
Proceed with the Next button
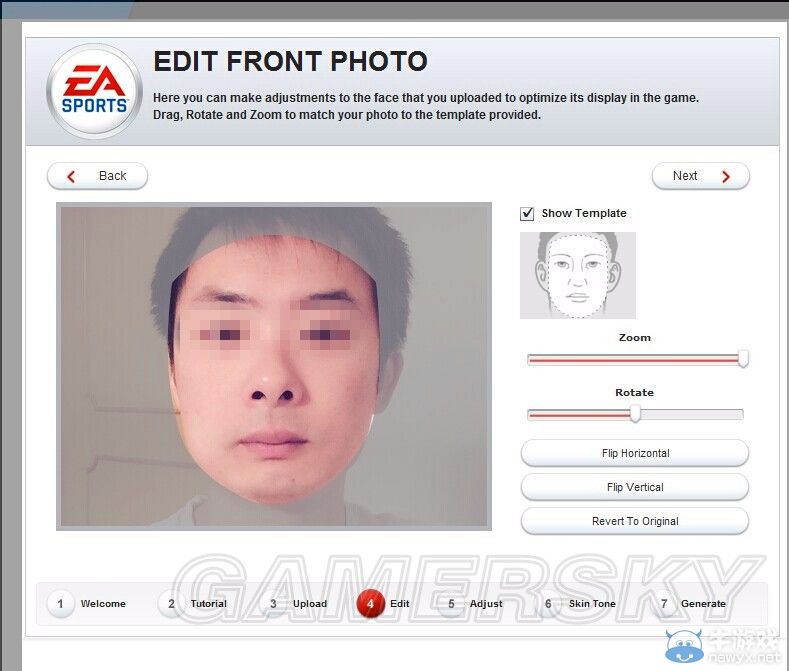tap(700, 176)
